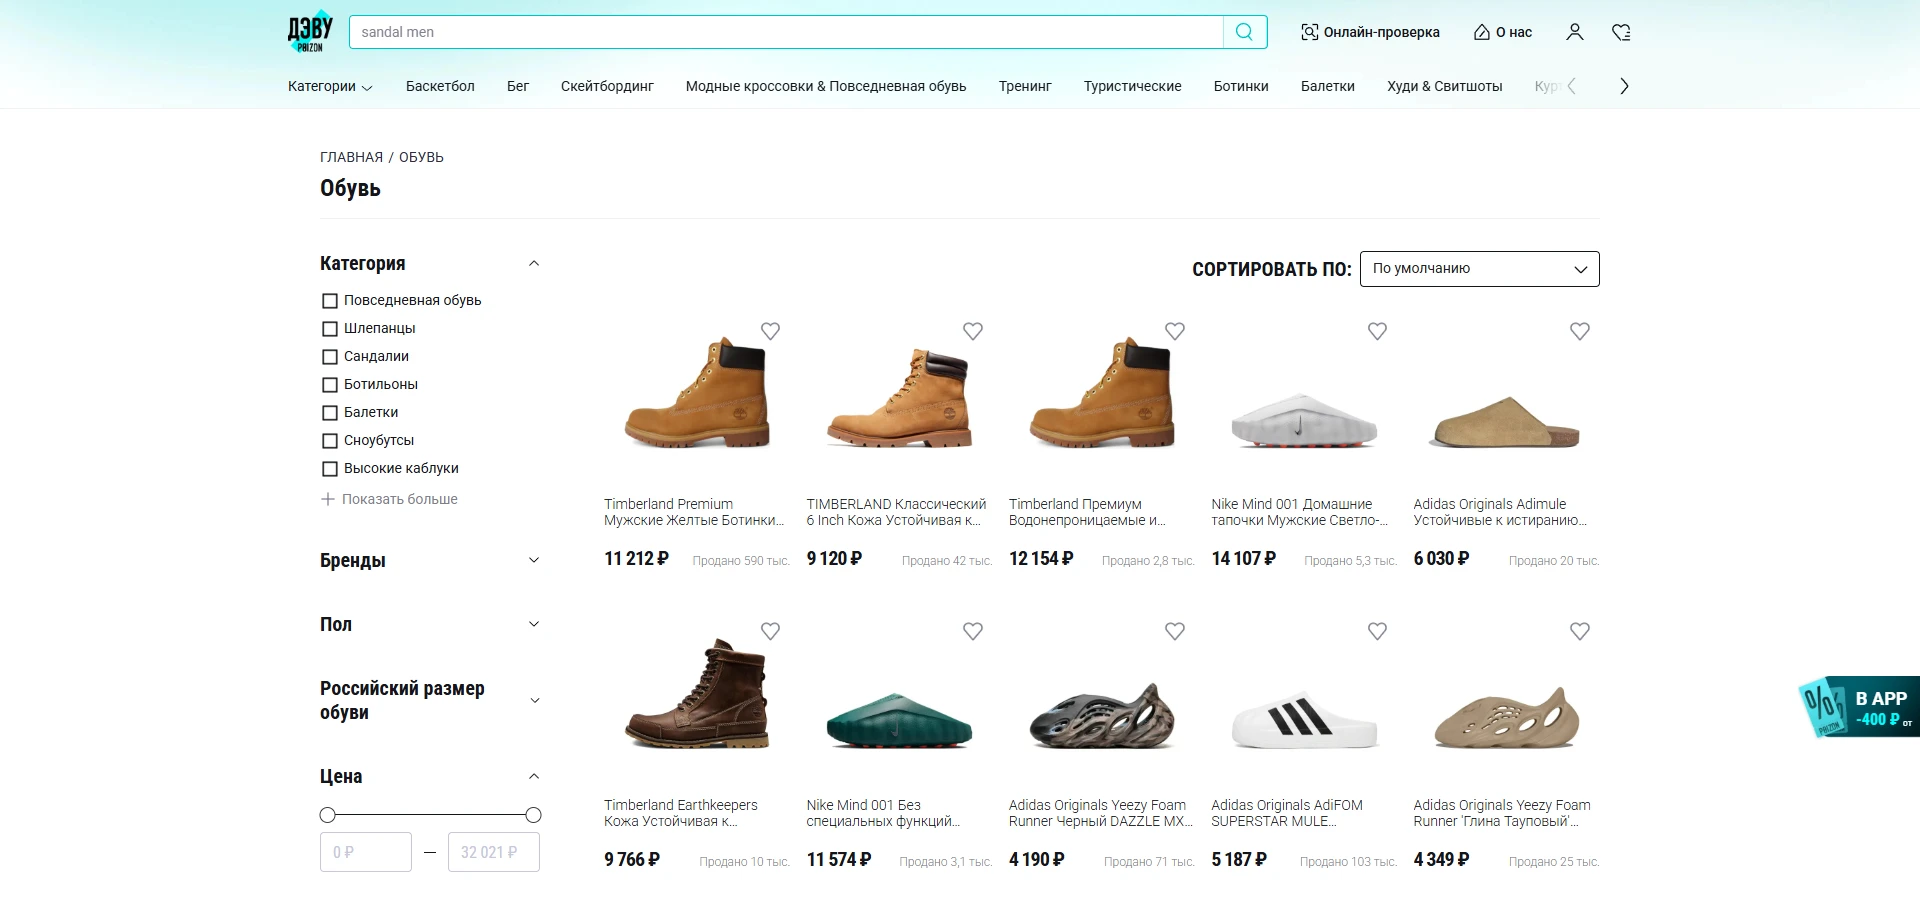Screen dimensions: 1920x919
Task: Go to the Бег category
Action: pos(518,86)
